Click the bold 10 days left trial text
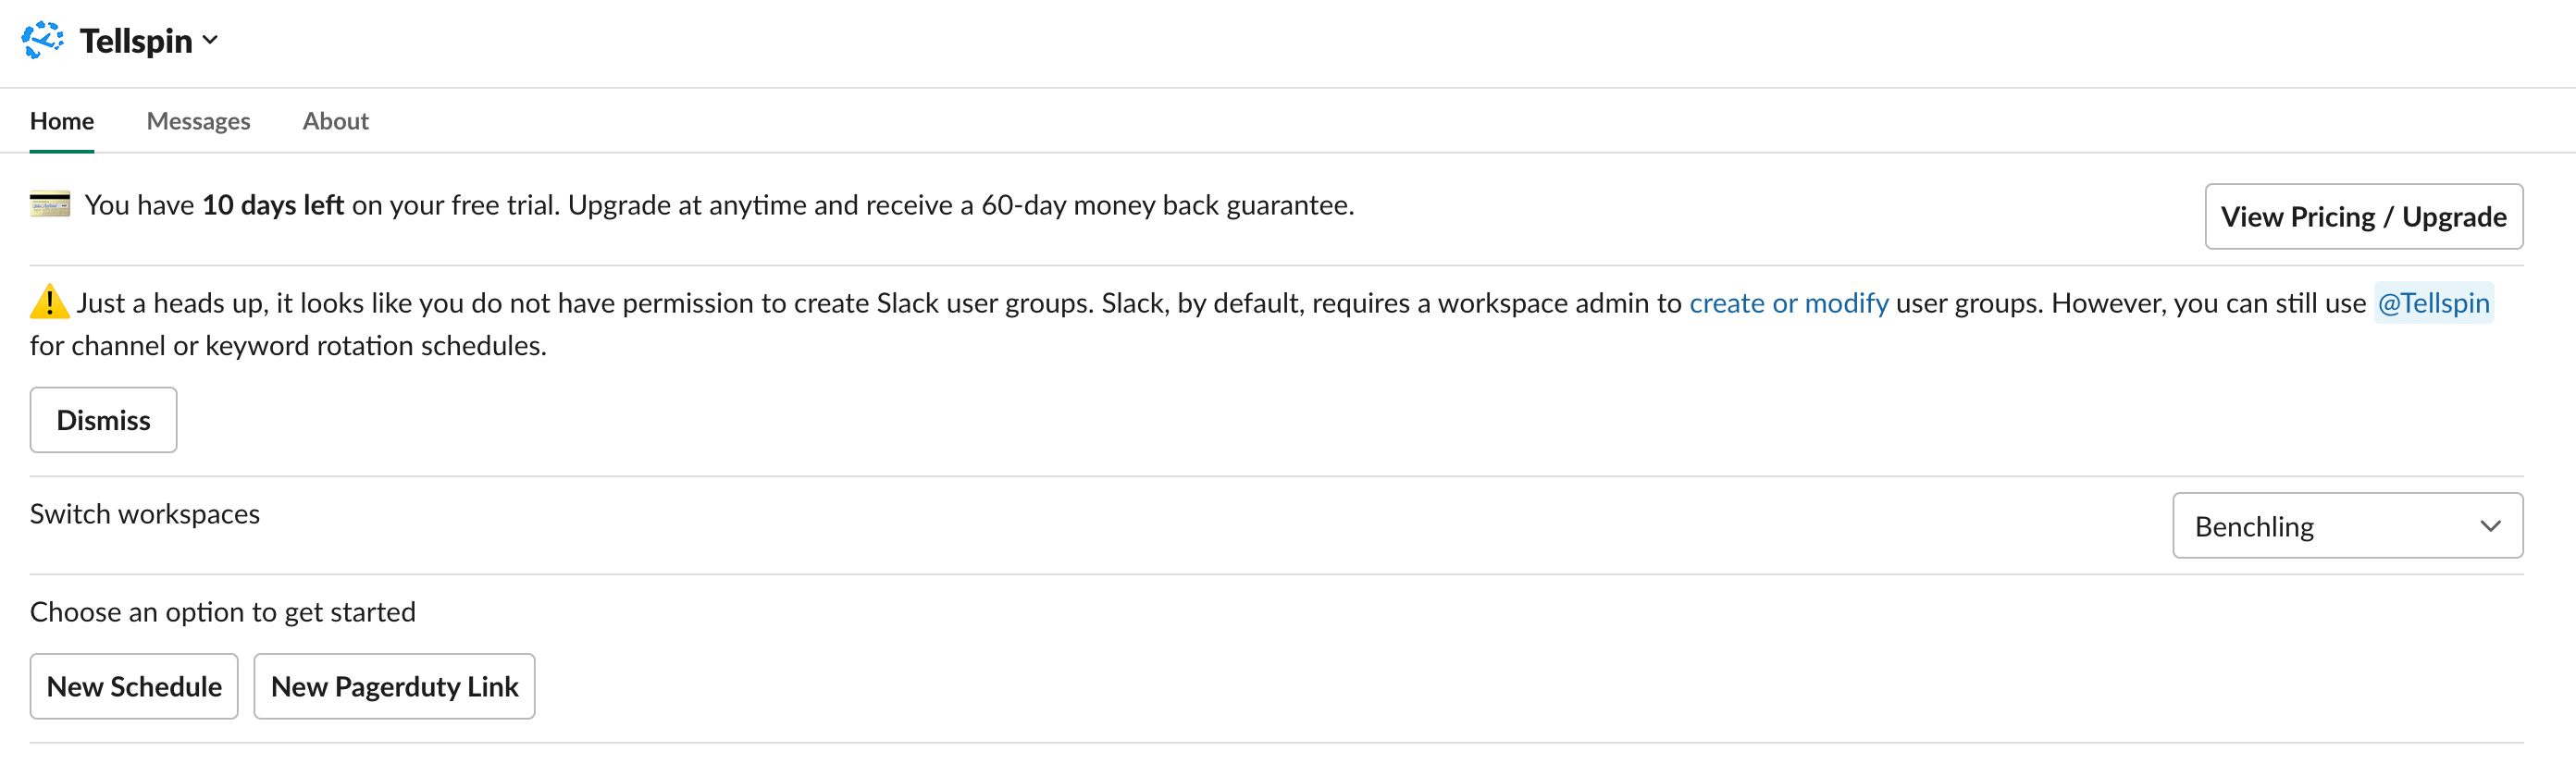The image size is (2576, 764). pos(272,204)
